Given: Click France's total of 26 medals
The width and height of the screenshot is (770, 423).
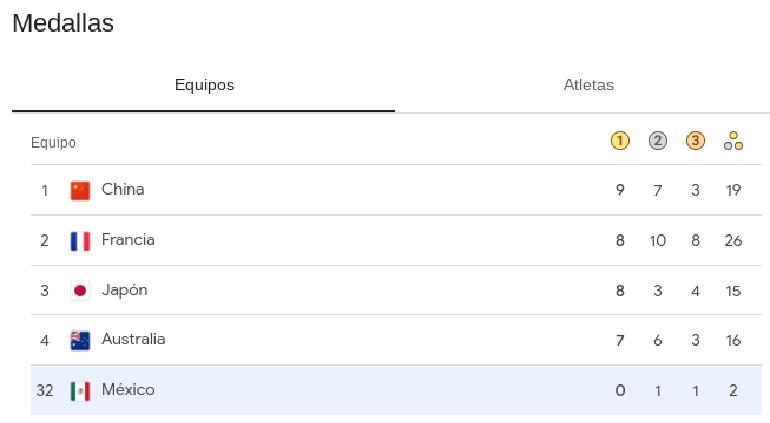Looking at the screenshot, I should pyautogui.click(x=733, y=241).
